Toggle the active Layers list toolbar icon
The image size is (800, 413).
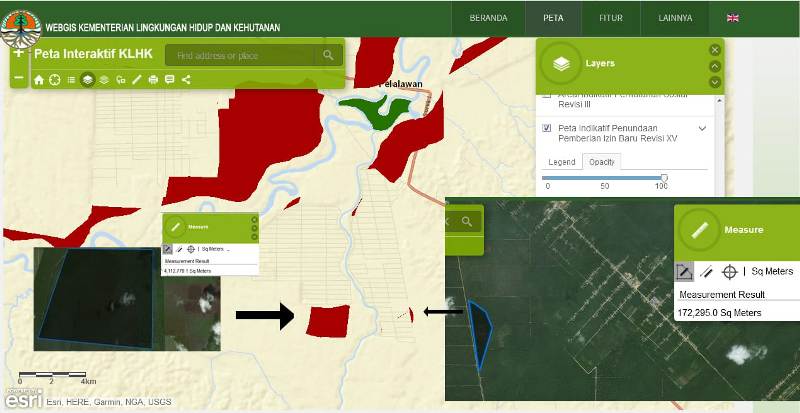88,80
